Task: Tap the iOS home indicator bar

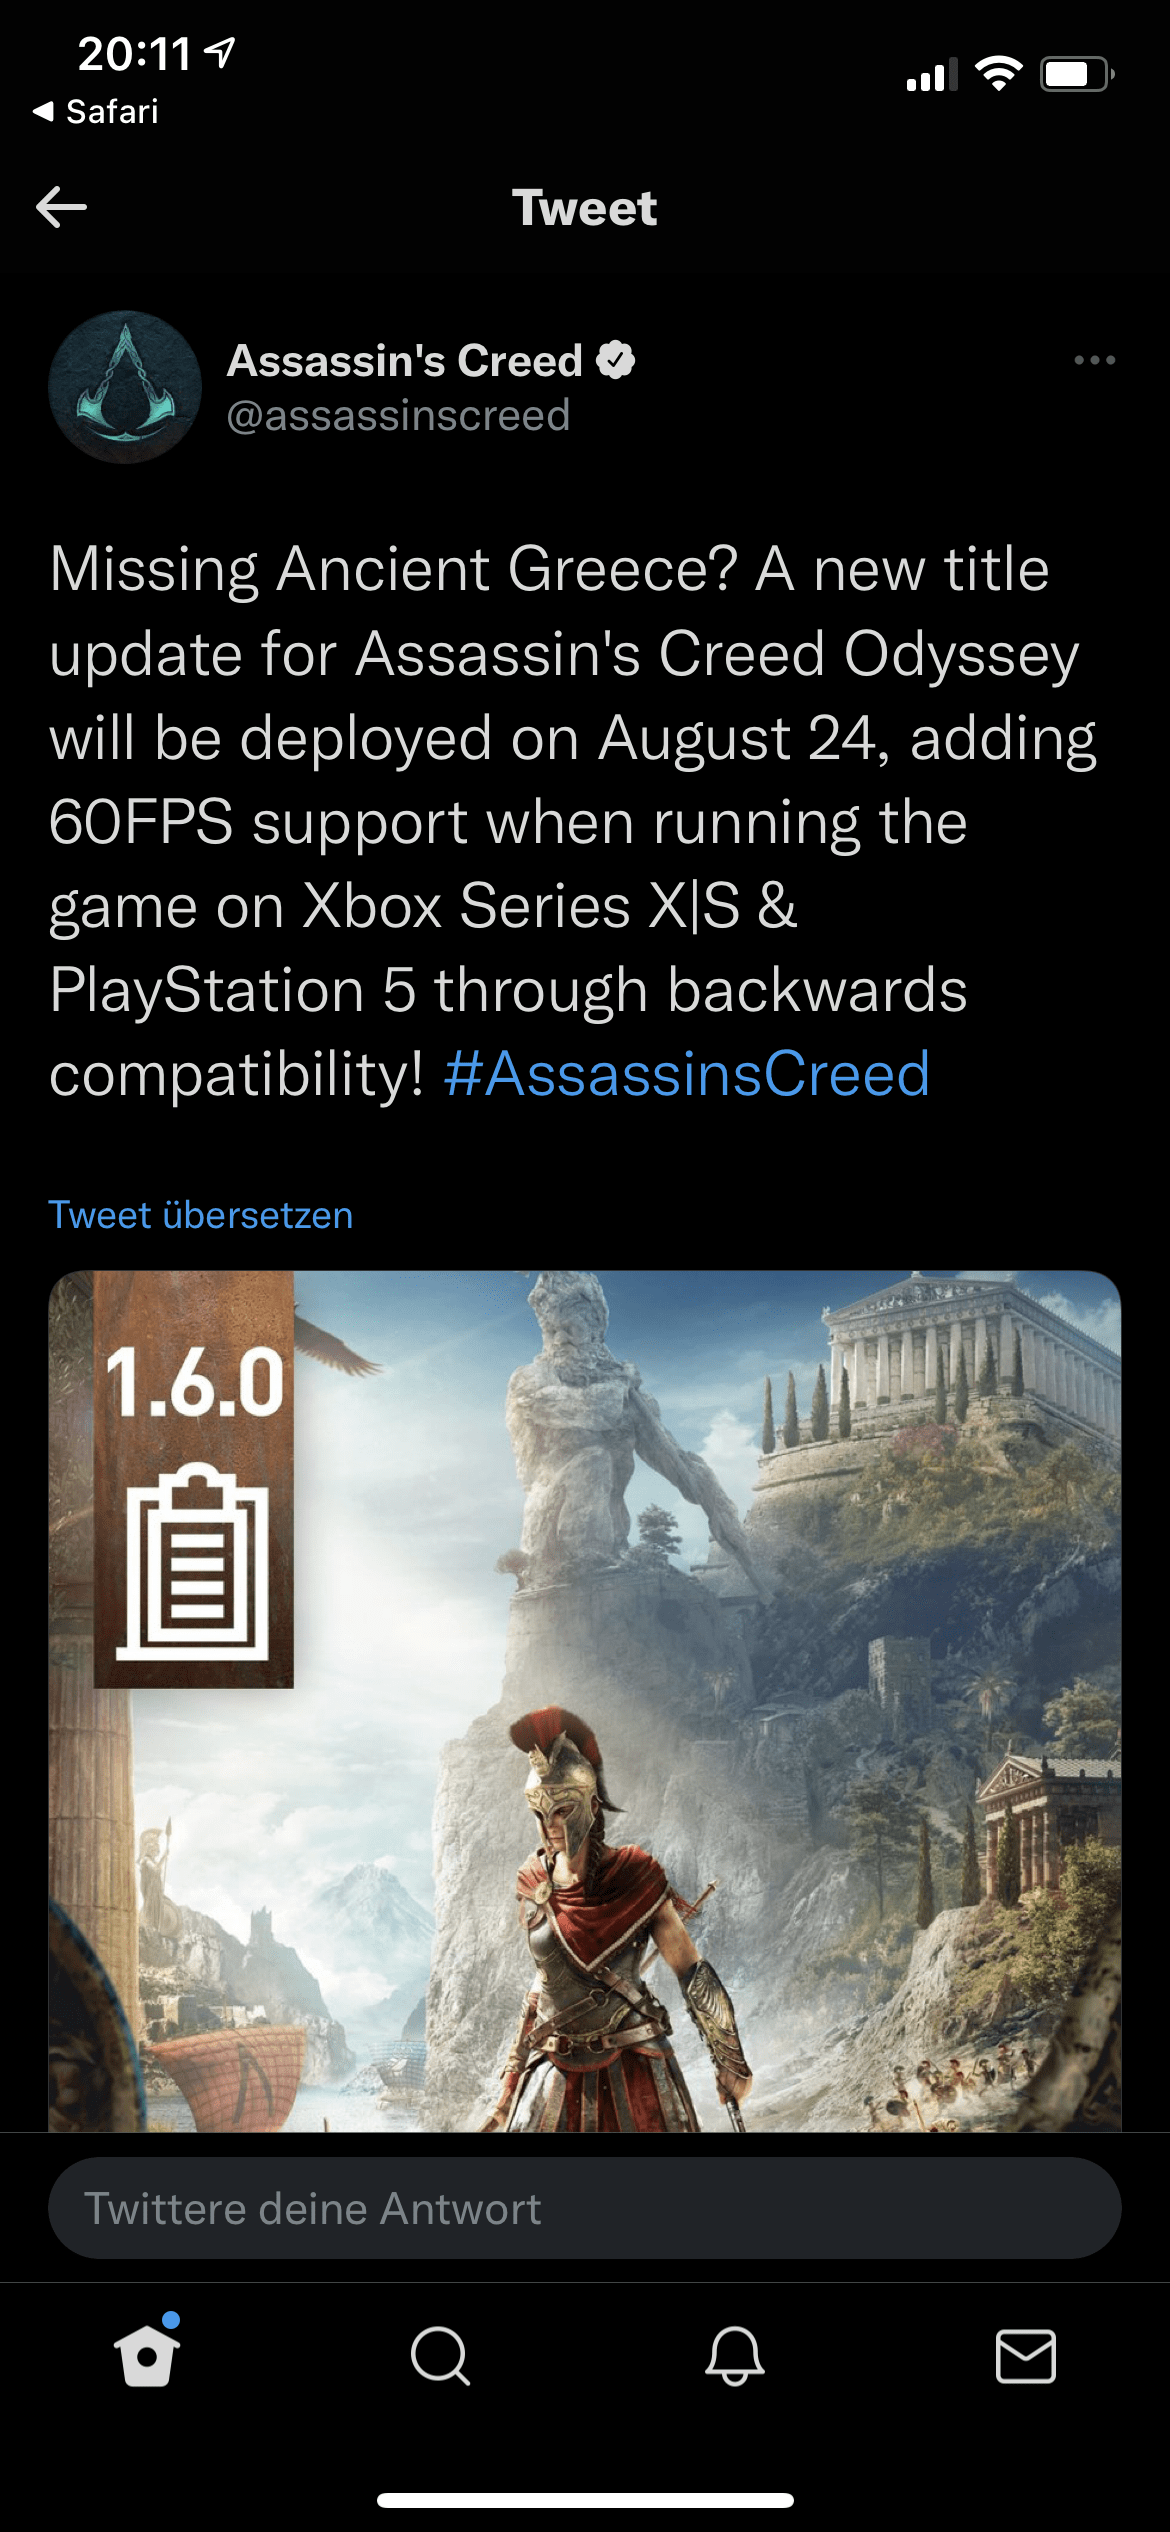Action: tap(585, 2500)
